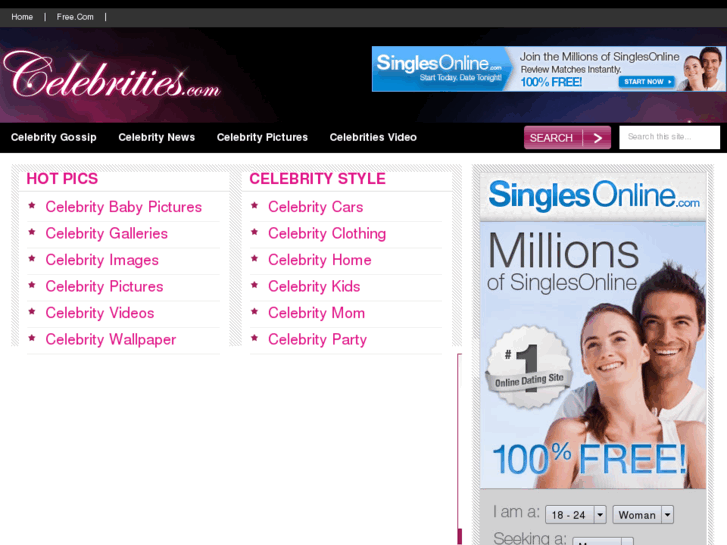Viewport: 727px width, 545px height.
Task: Open Celebrity Mom link
Action: coord(317,313)
